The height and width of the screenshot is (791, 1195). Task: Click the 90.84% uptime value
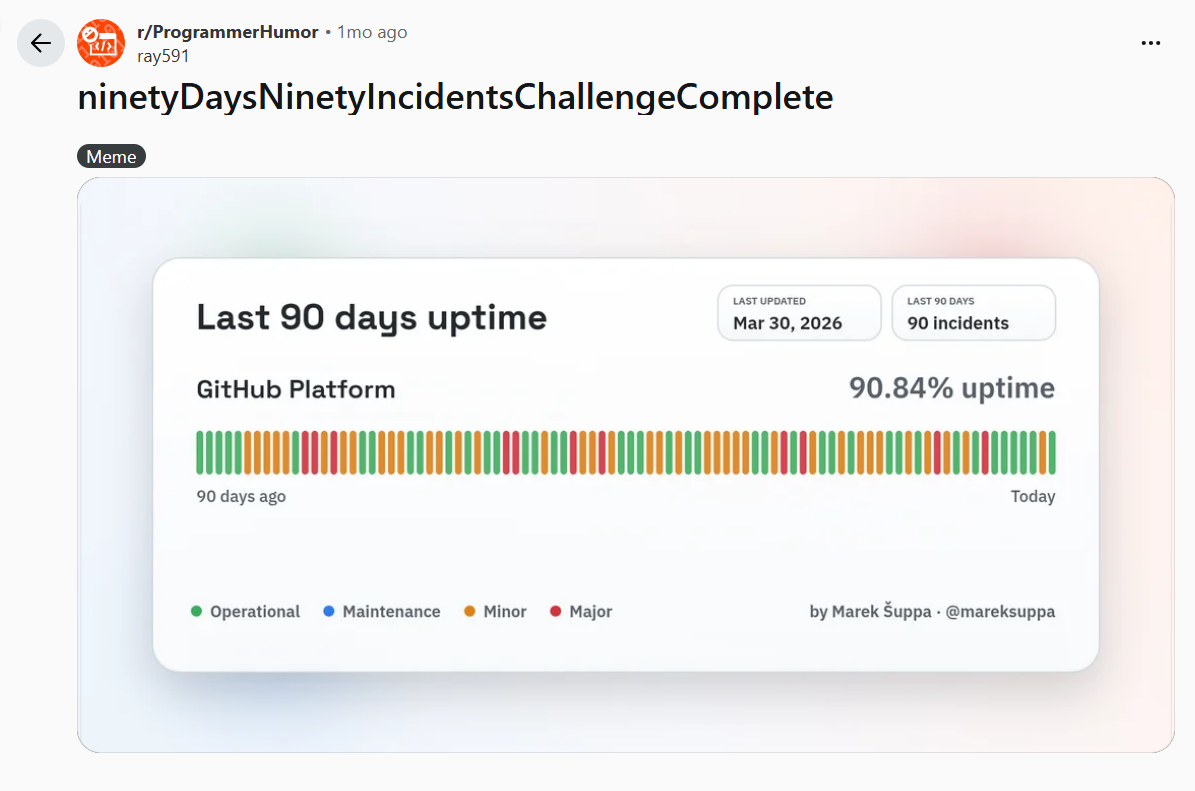pyautogui.click(x=952, y=388)
